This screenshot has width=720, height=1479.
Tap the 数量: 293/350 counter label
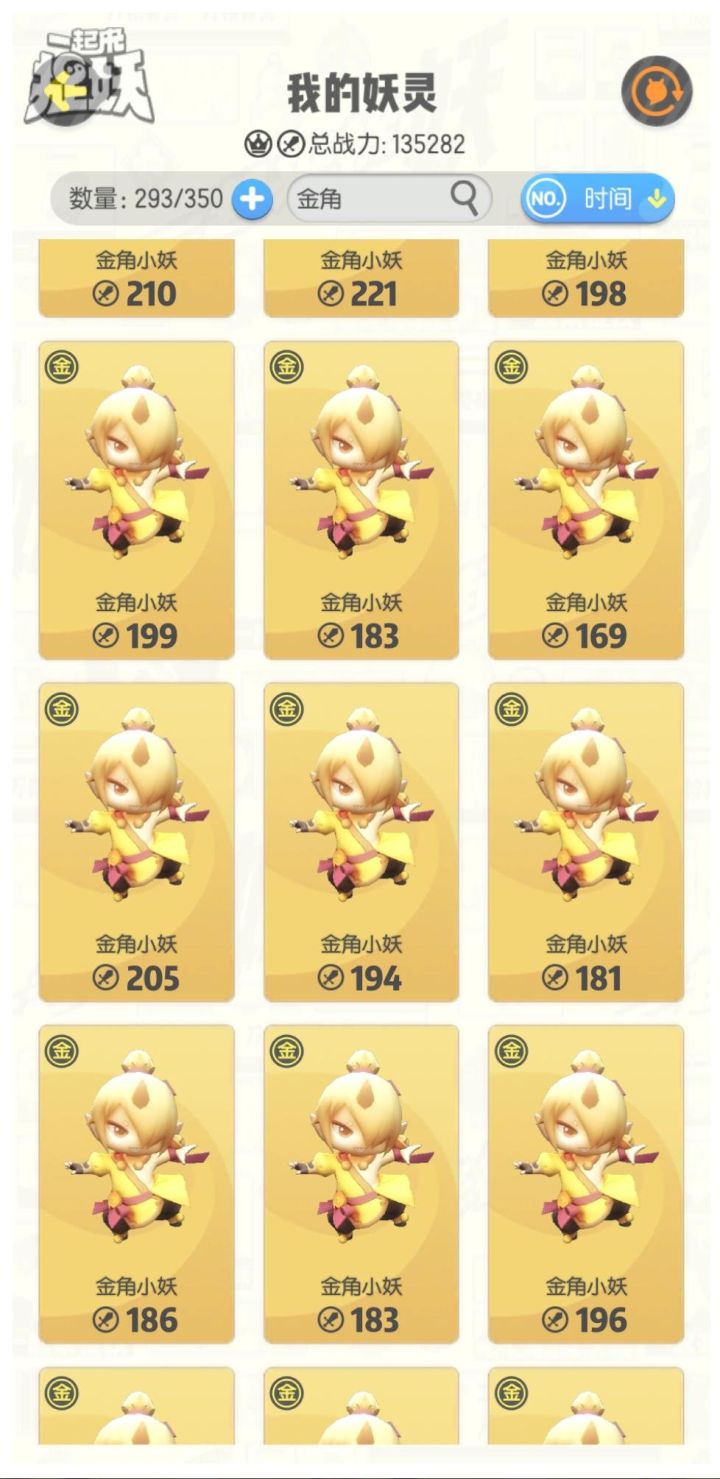[146, 199]
